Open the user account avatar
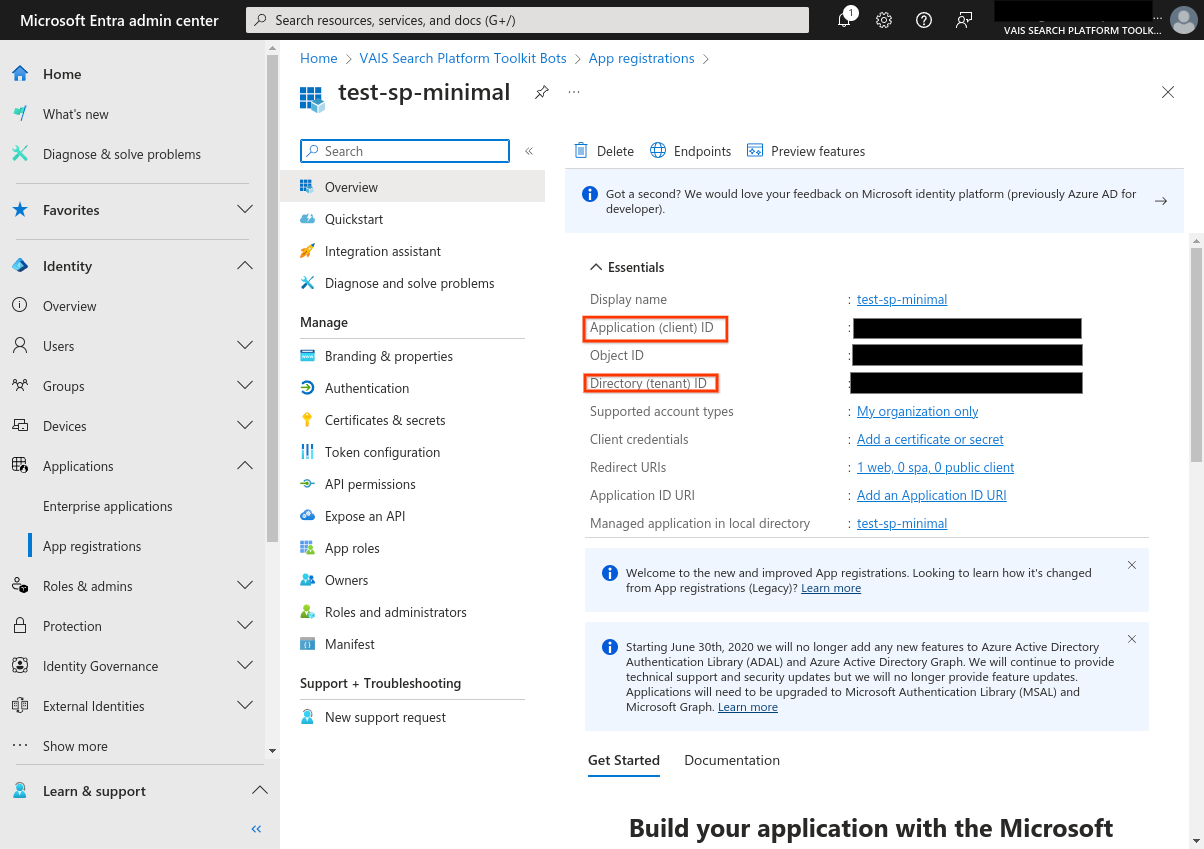Screen dimensions: 1204x849 click(1183, 20)
